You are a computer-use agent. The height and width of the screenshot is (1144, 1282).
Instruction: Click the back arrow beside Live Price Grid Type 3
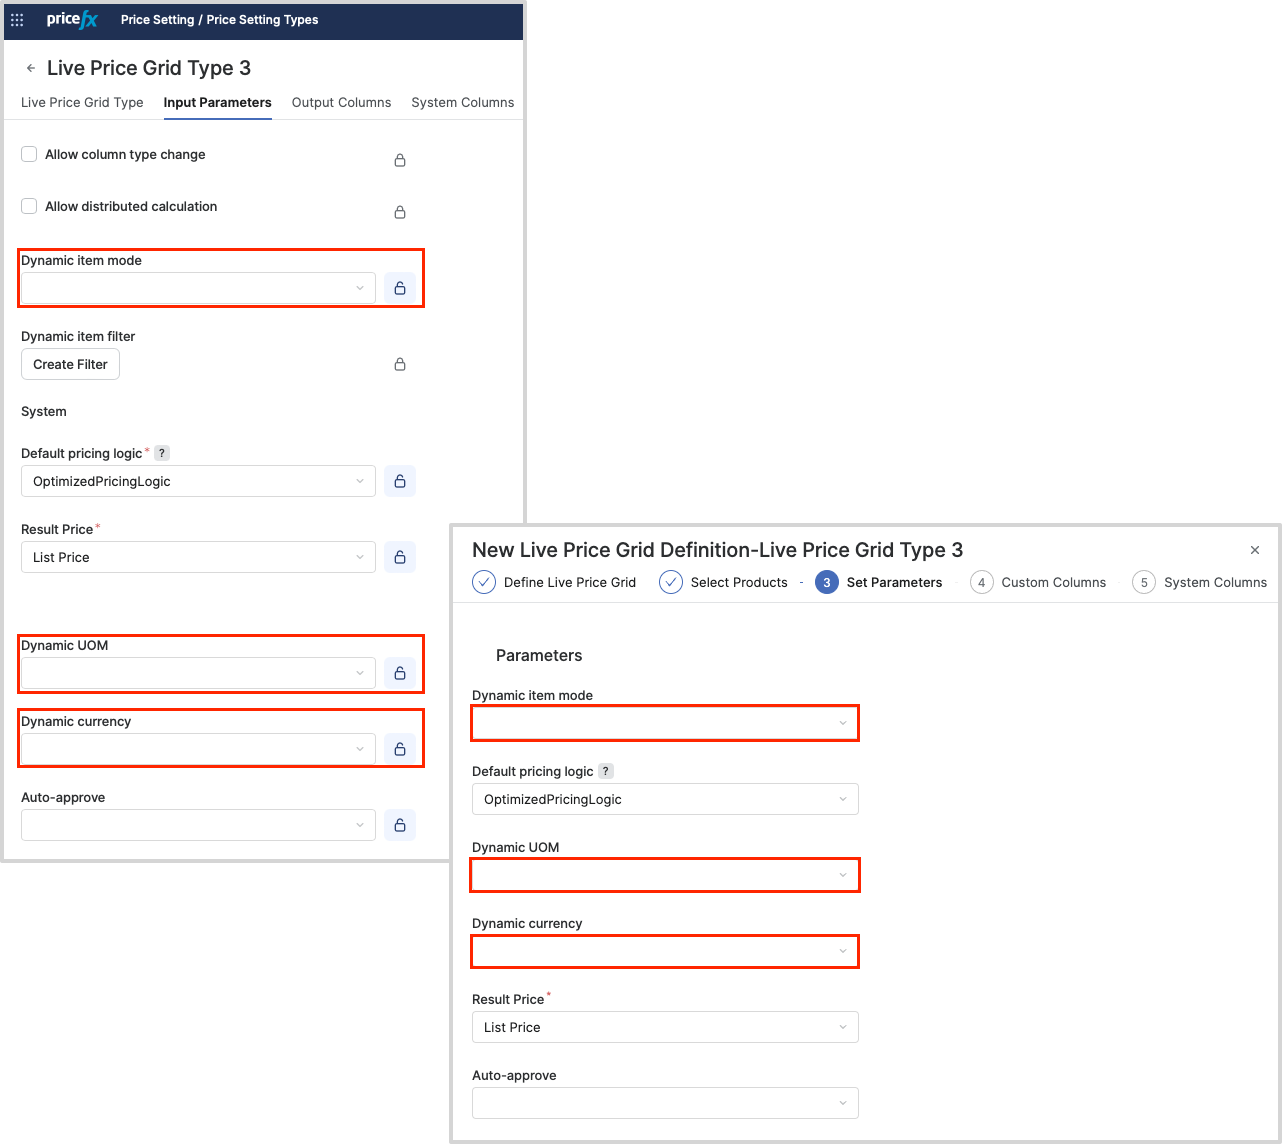pyautogui.click(x=31, y=69)
